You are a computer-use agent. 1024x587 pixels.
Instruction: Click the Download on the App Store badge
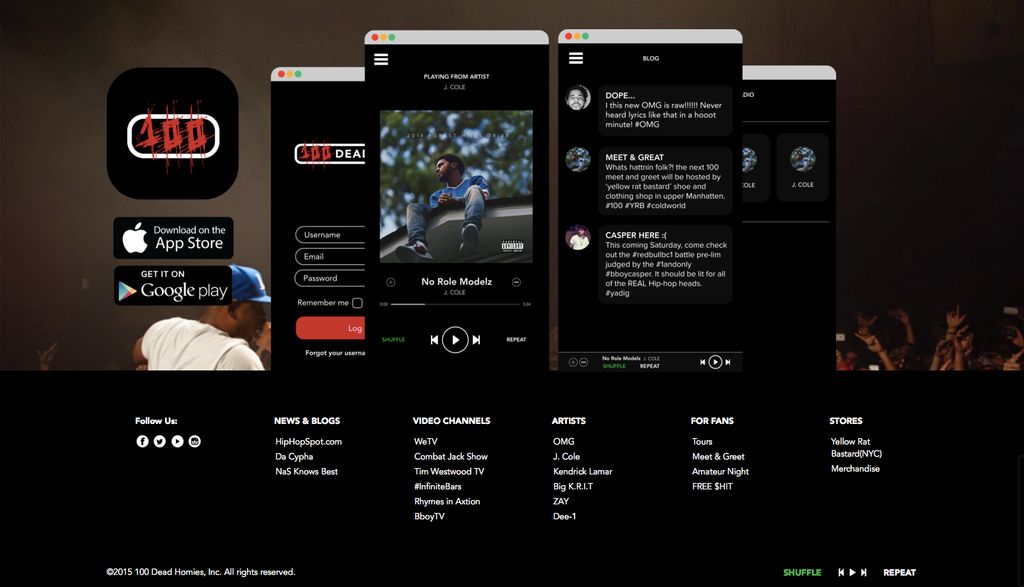172,238
